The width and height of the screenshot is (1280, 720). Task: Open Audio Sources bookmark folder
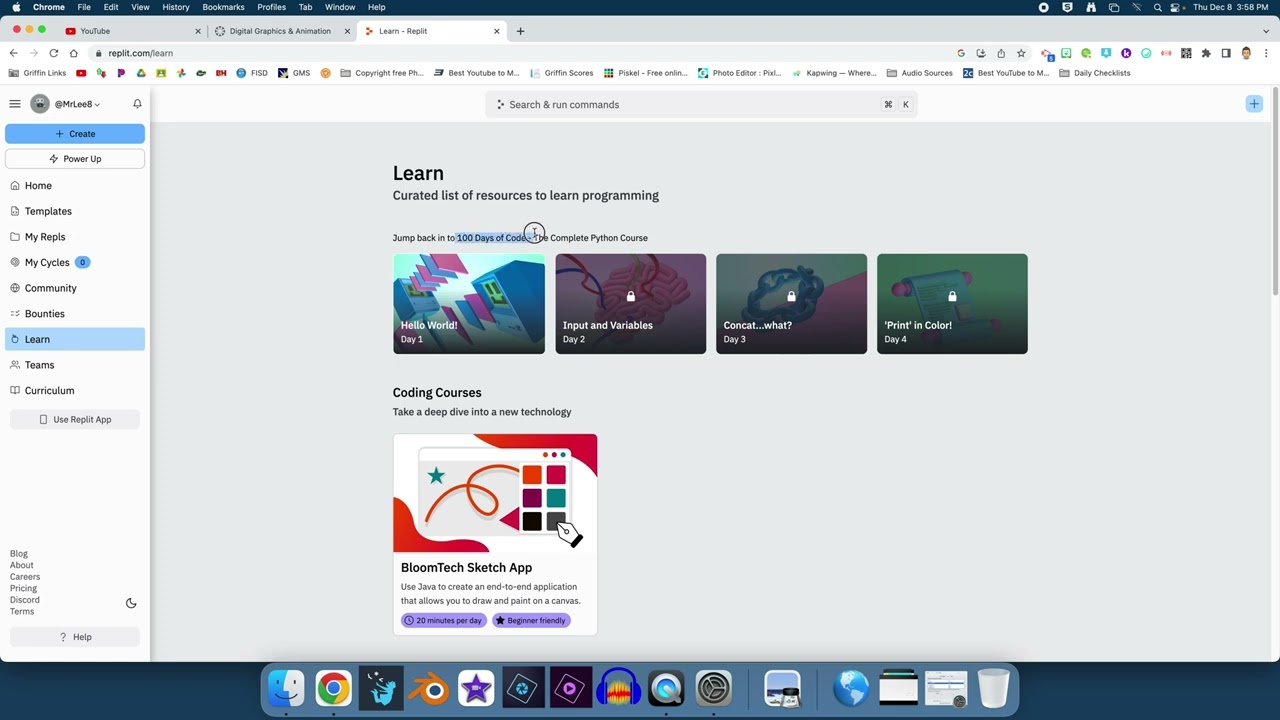point(920,73)
